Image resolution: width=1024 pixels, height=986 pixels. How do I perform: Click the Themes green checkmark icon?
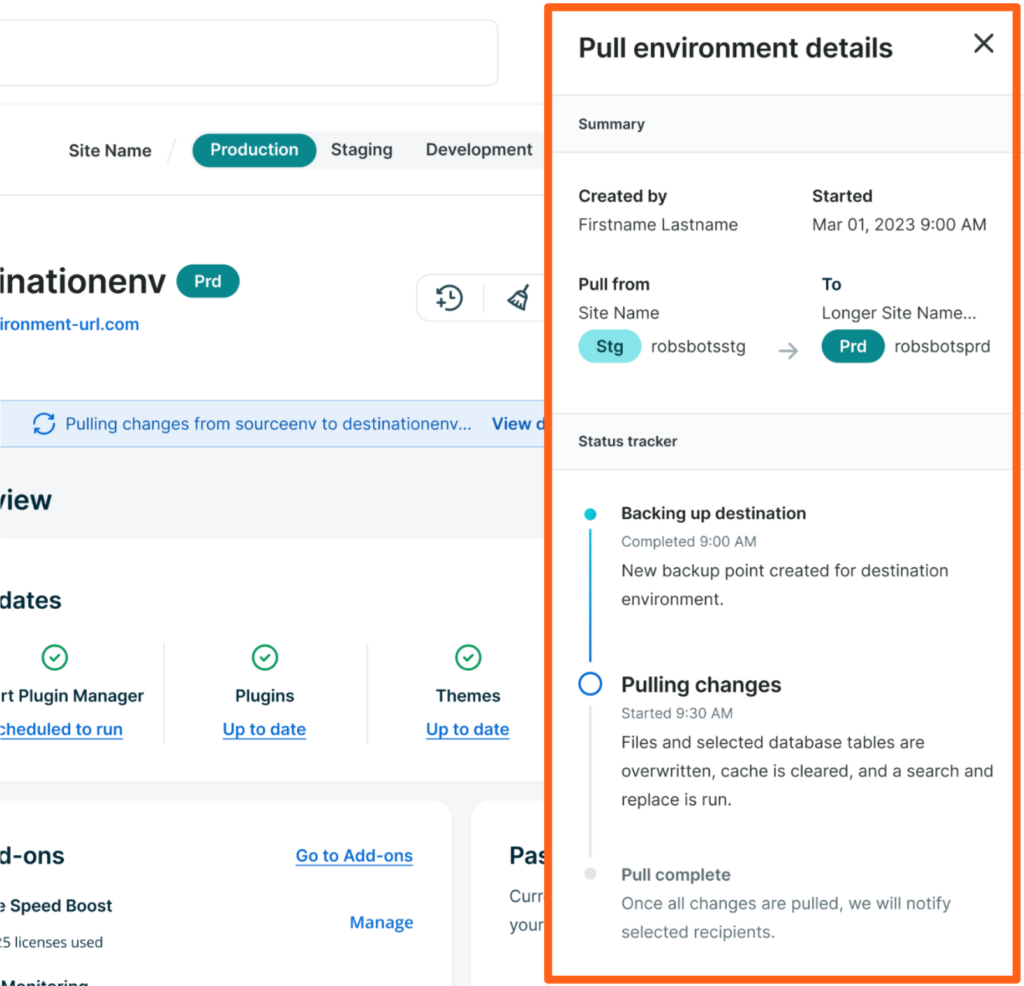(468, 657)
